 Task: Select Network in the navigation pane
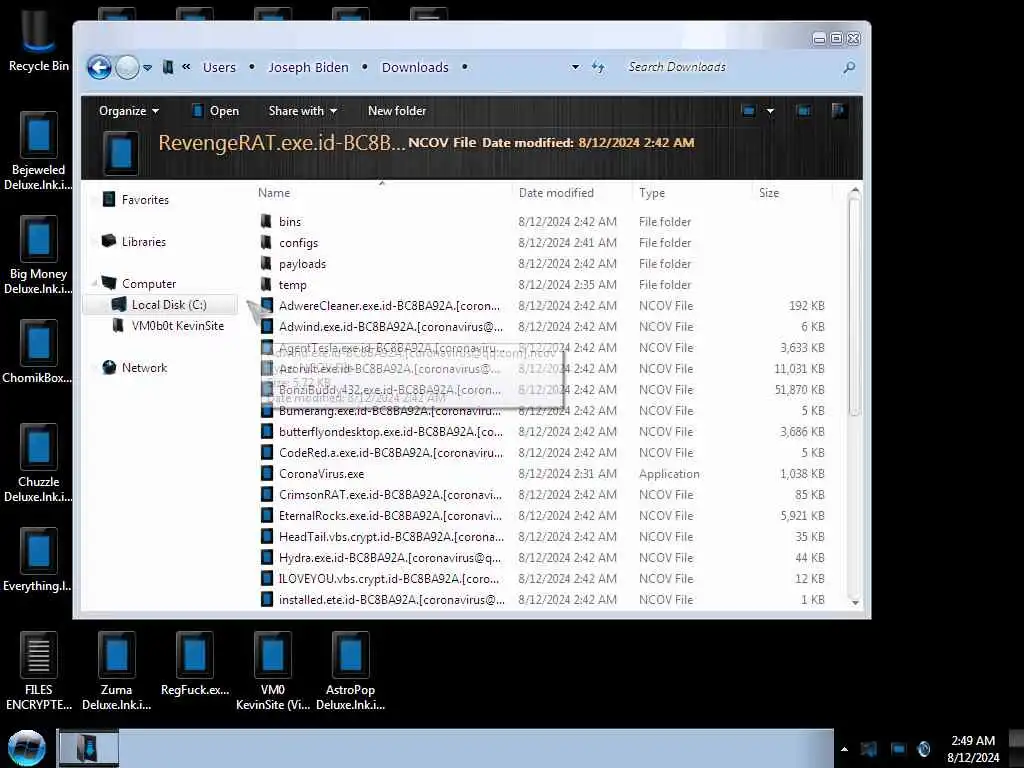[135, 368]
